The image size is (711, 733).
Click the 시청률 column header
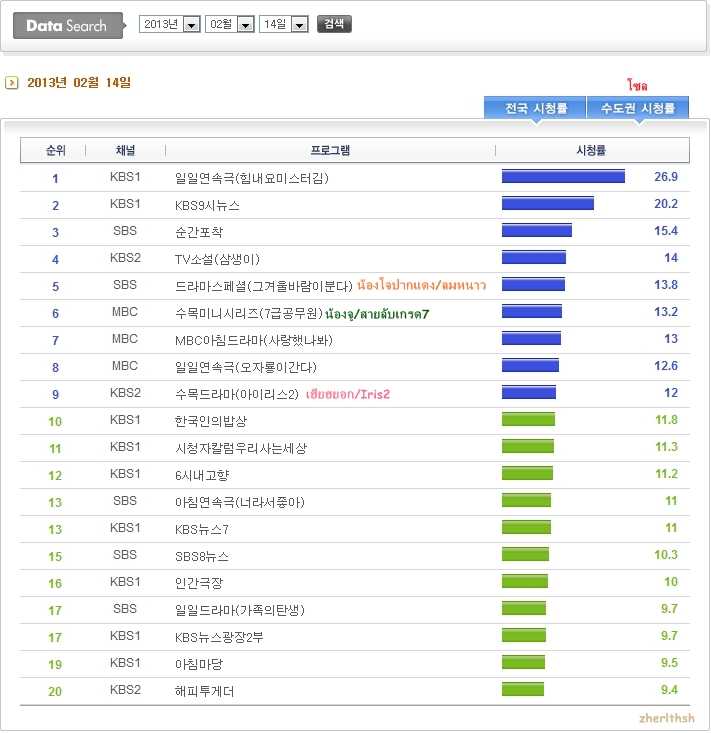click(591, 151)
